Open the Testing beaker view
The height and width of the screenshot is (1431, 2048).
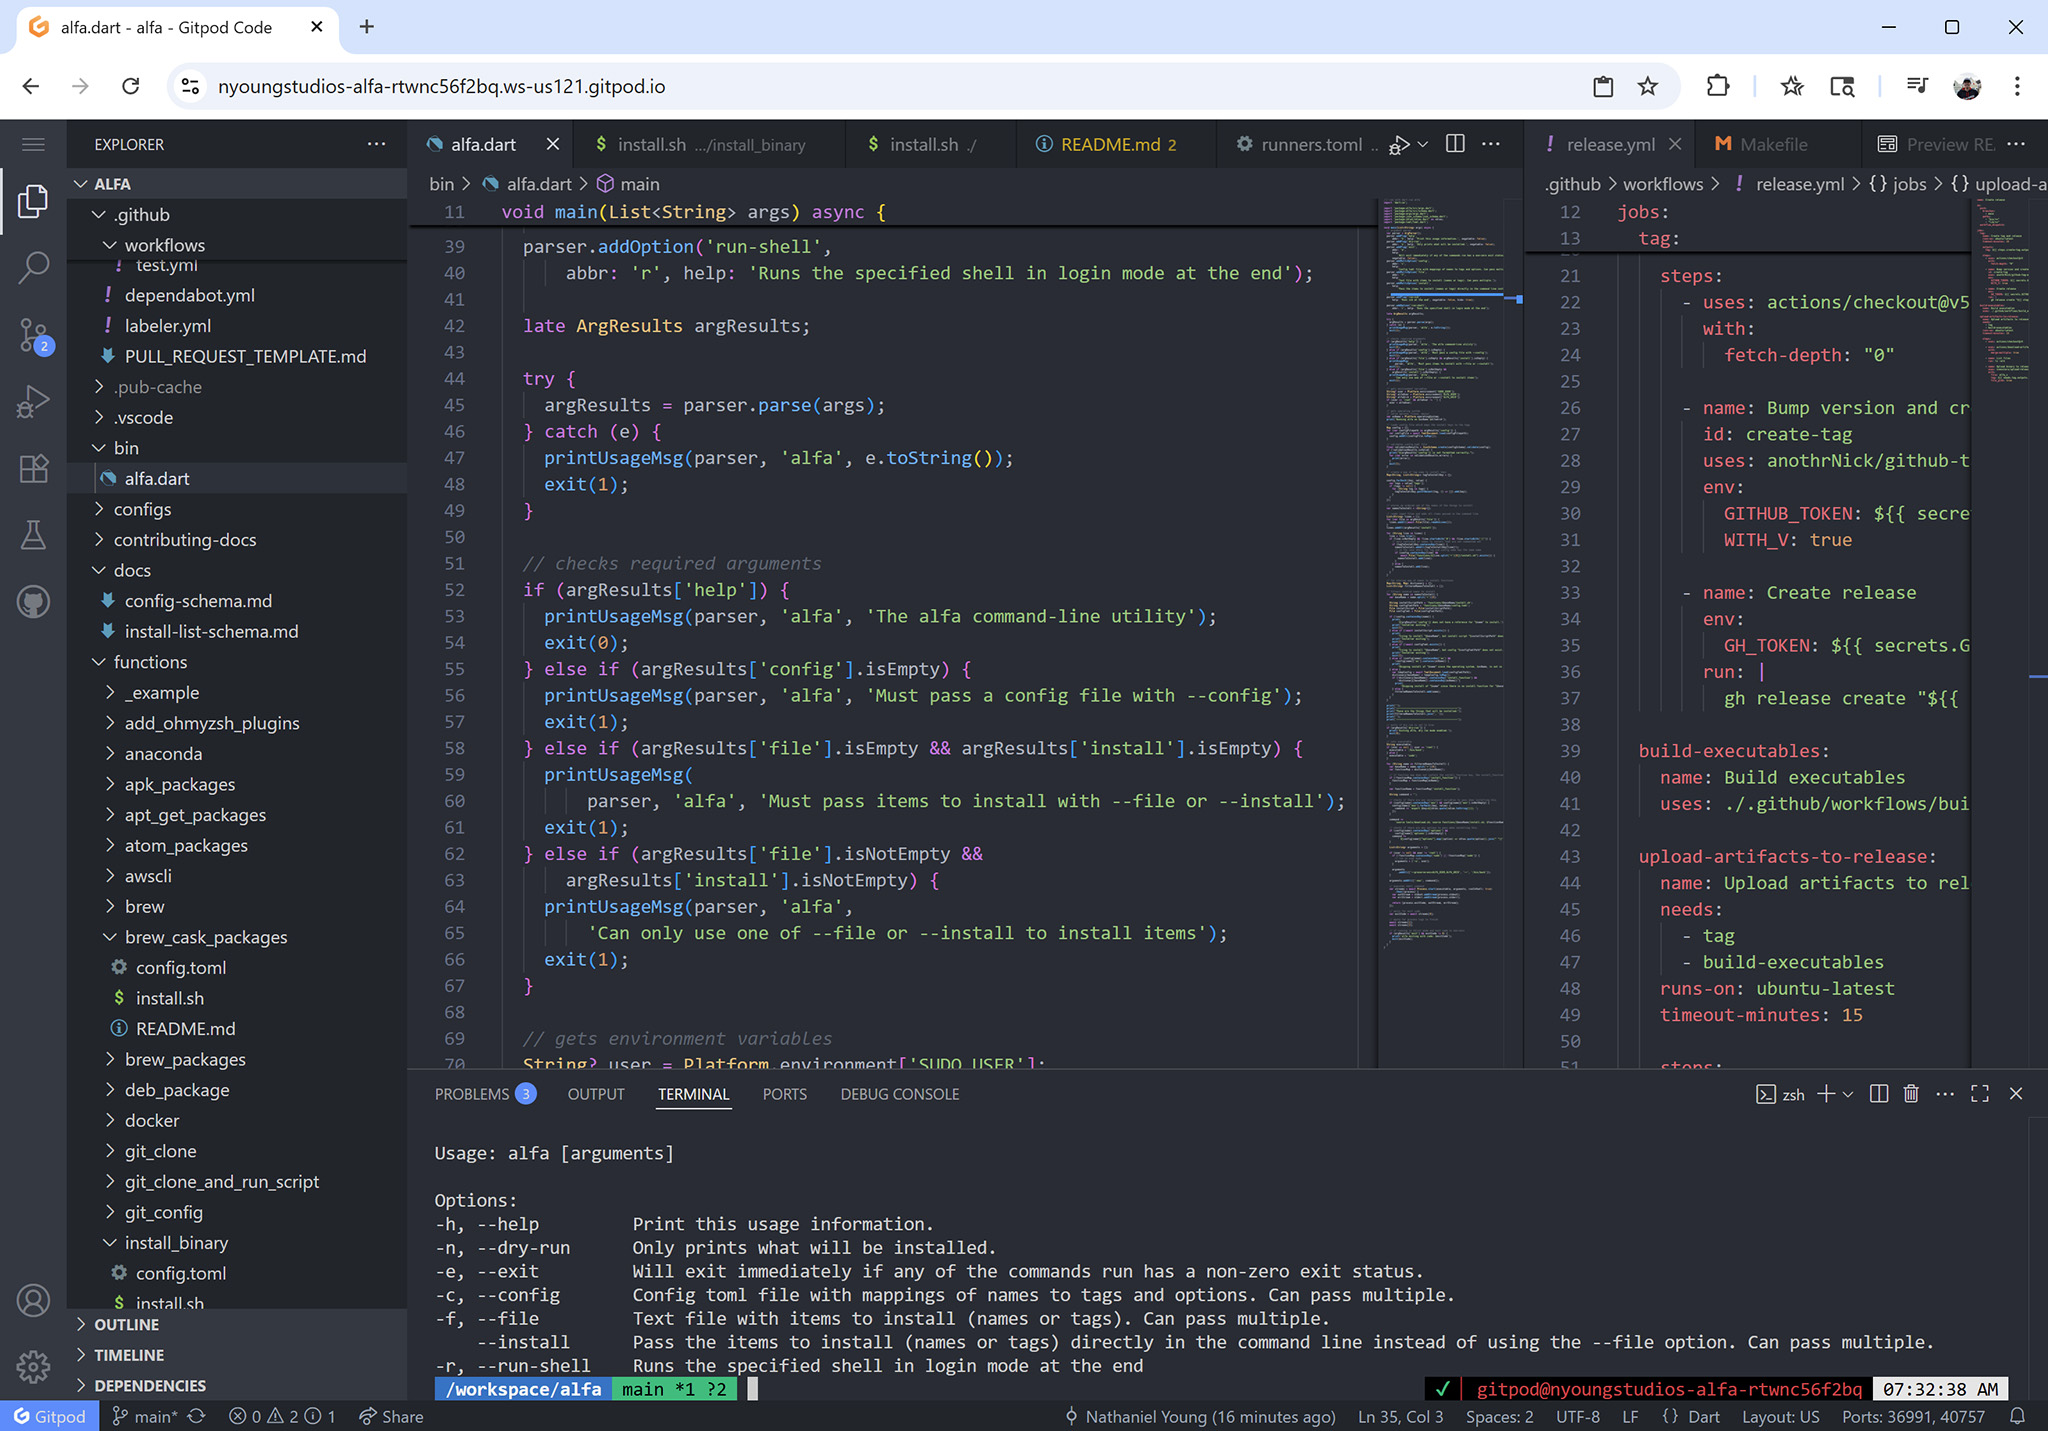click(33, 534)
